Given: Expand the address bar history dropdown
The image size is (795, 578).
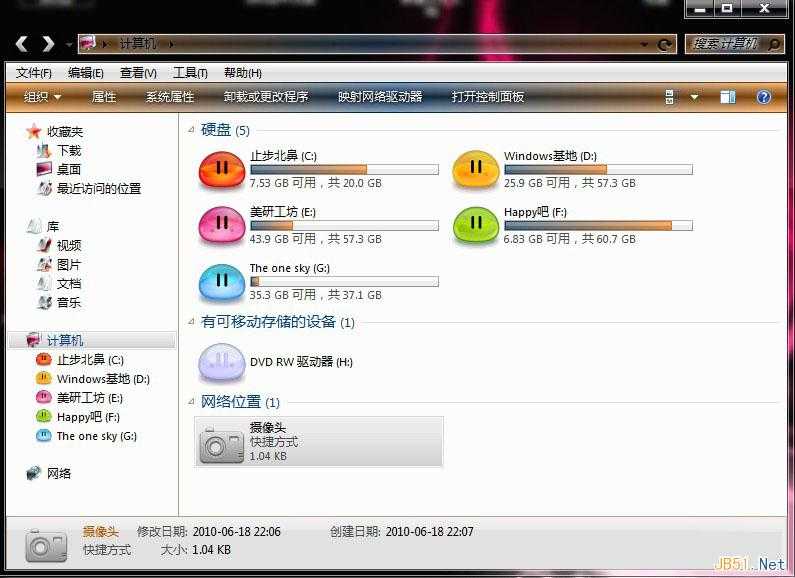Looking at the screenshot, I should [x=644, y=45].
